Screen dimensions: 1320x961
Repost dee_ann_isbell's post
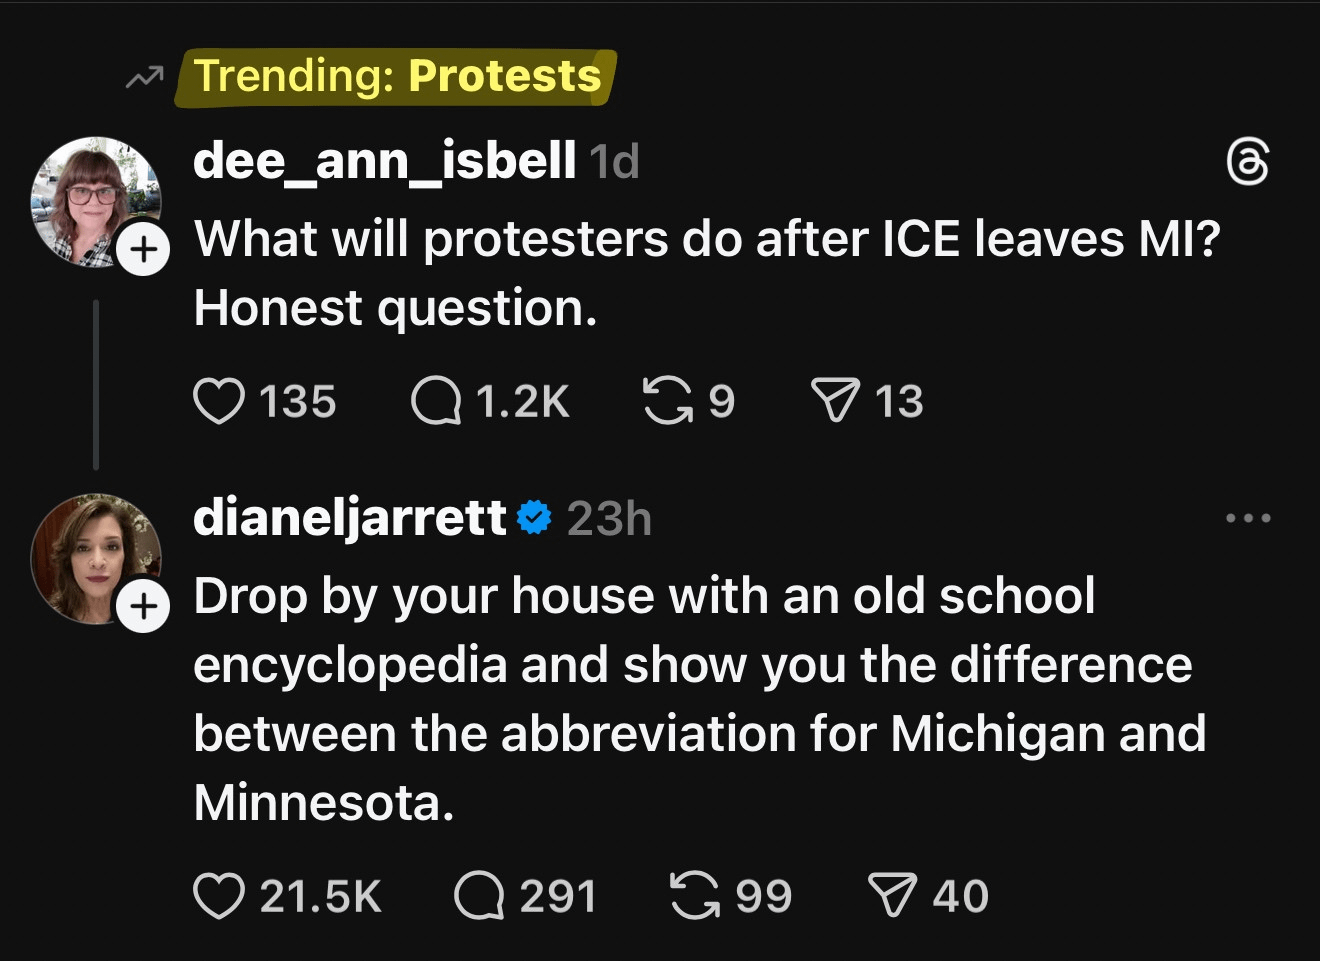667,401
